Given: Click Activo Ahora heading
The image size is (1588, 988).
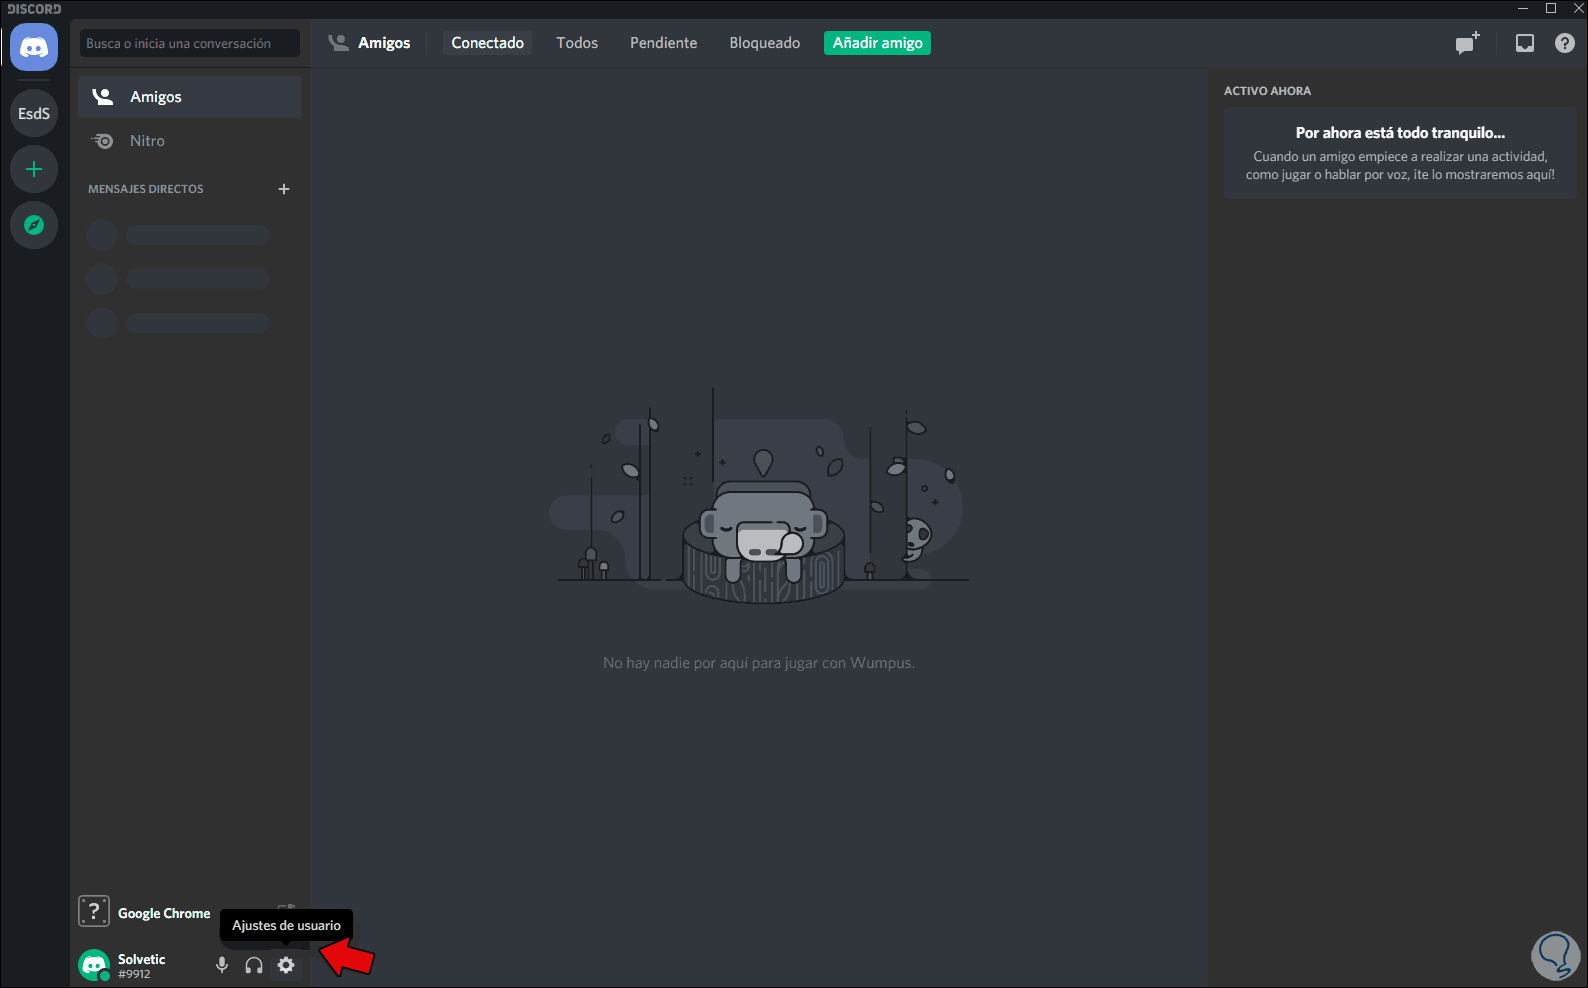Looking at the screenshot, I should pos(1267,91).
